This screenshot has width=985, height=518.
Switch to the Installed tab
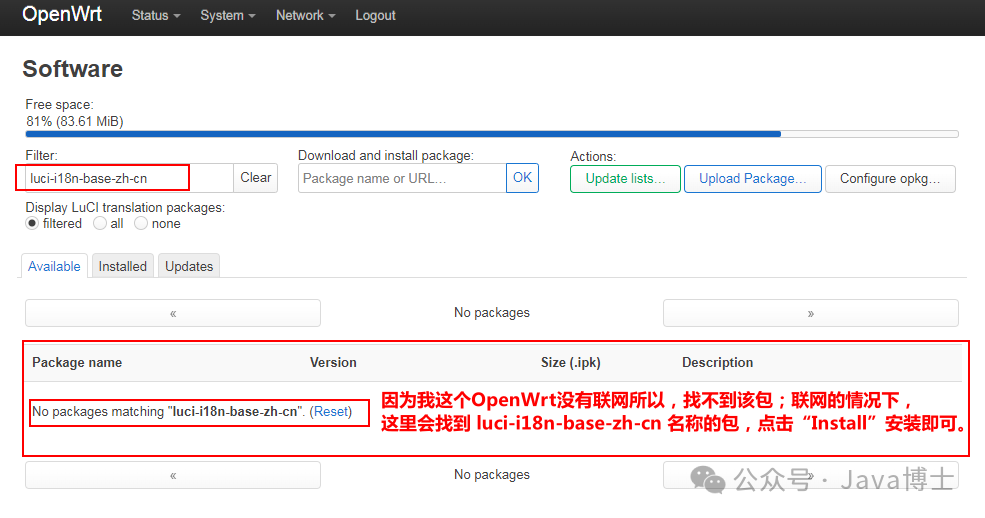point(123,266)
